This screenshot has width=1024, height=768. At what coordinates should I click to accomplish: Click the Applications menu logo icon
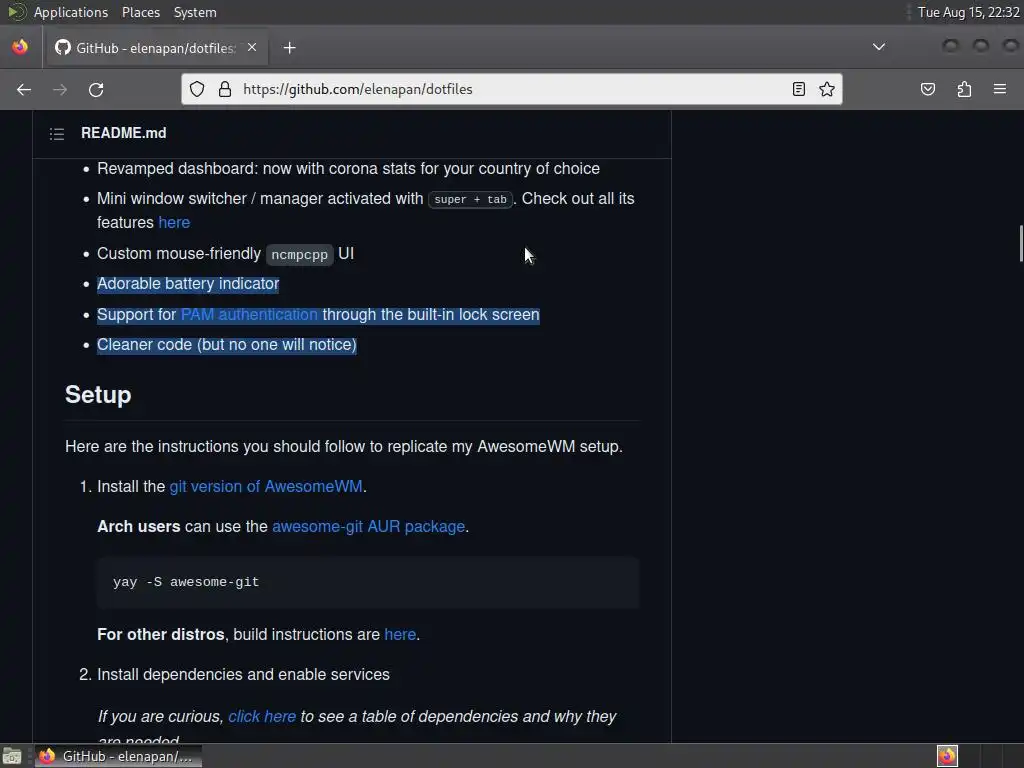click(16, 12)
